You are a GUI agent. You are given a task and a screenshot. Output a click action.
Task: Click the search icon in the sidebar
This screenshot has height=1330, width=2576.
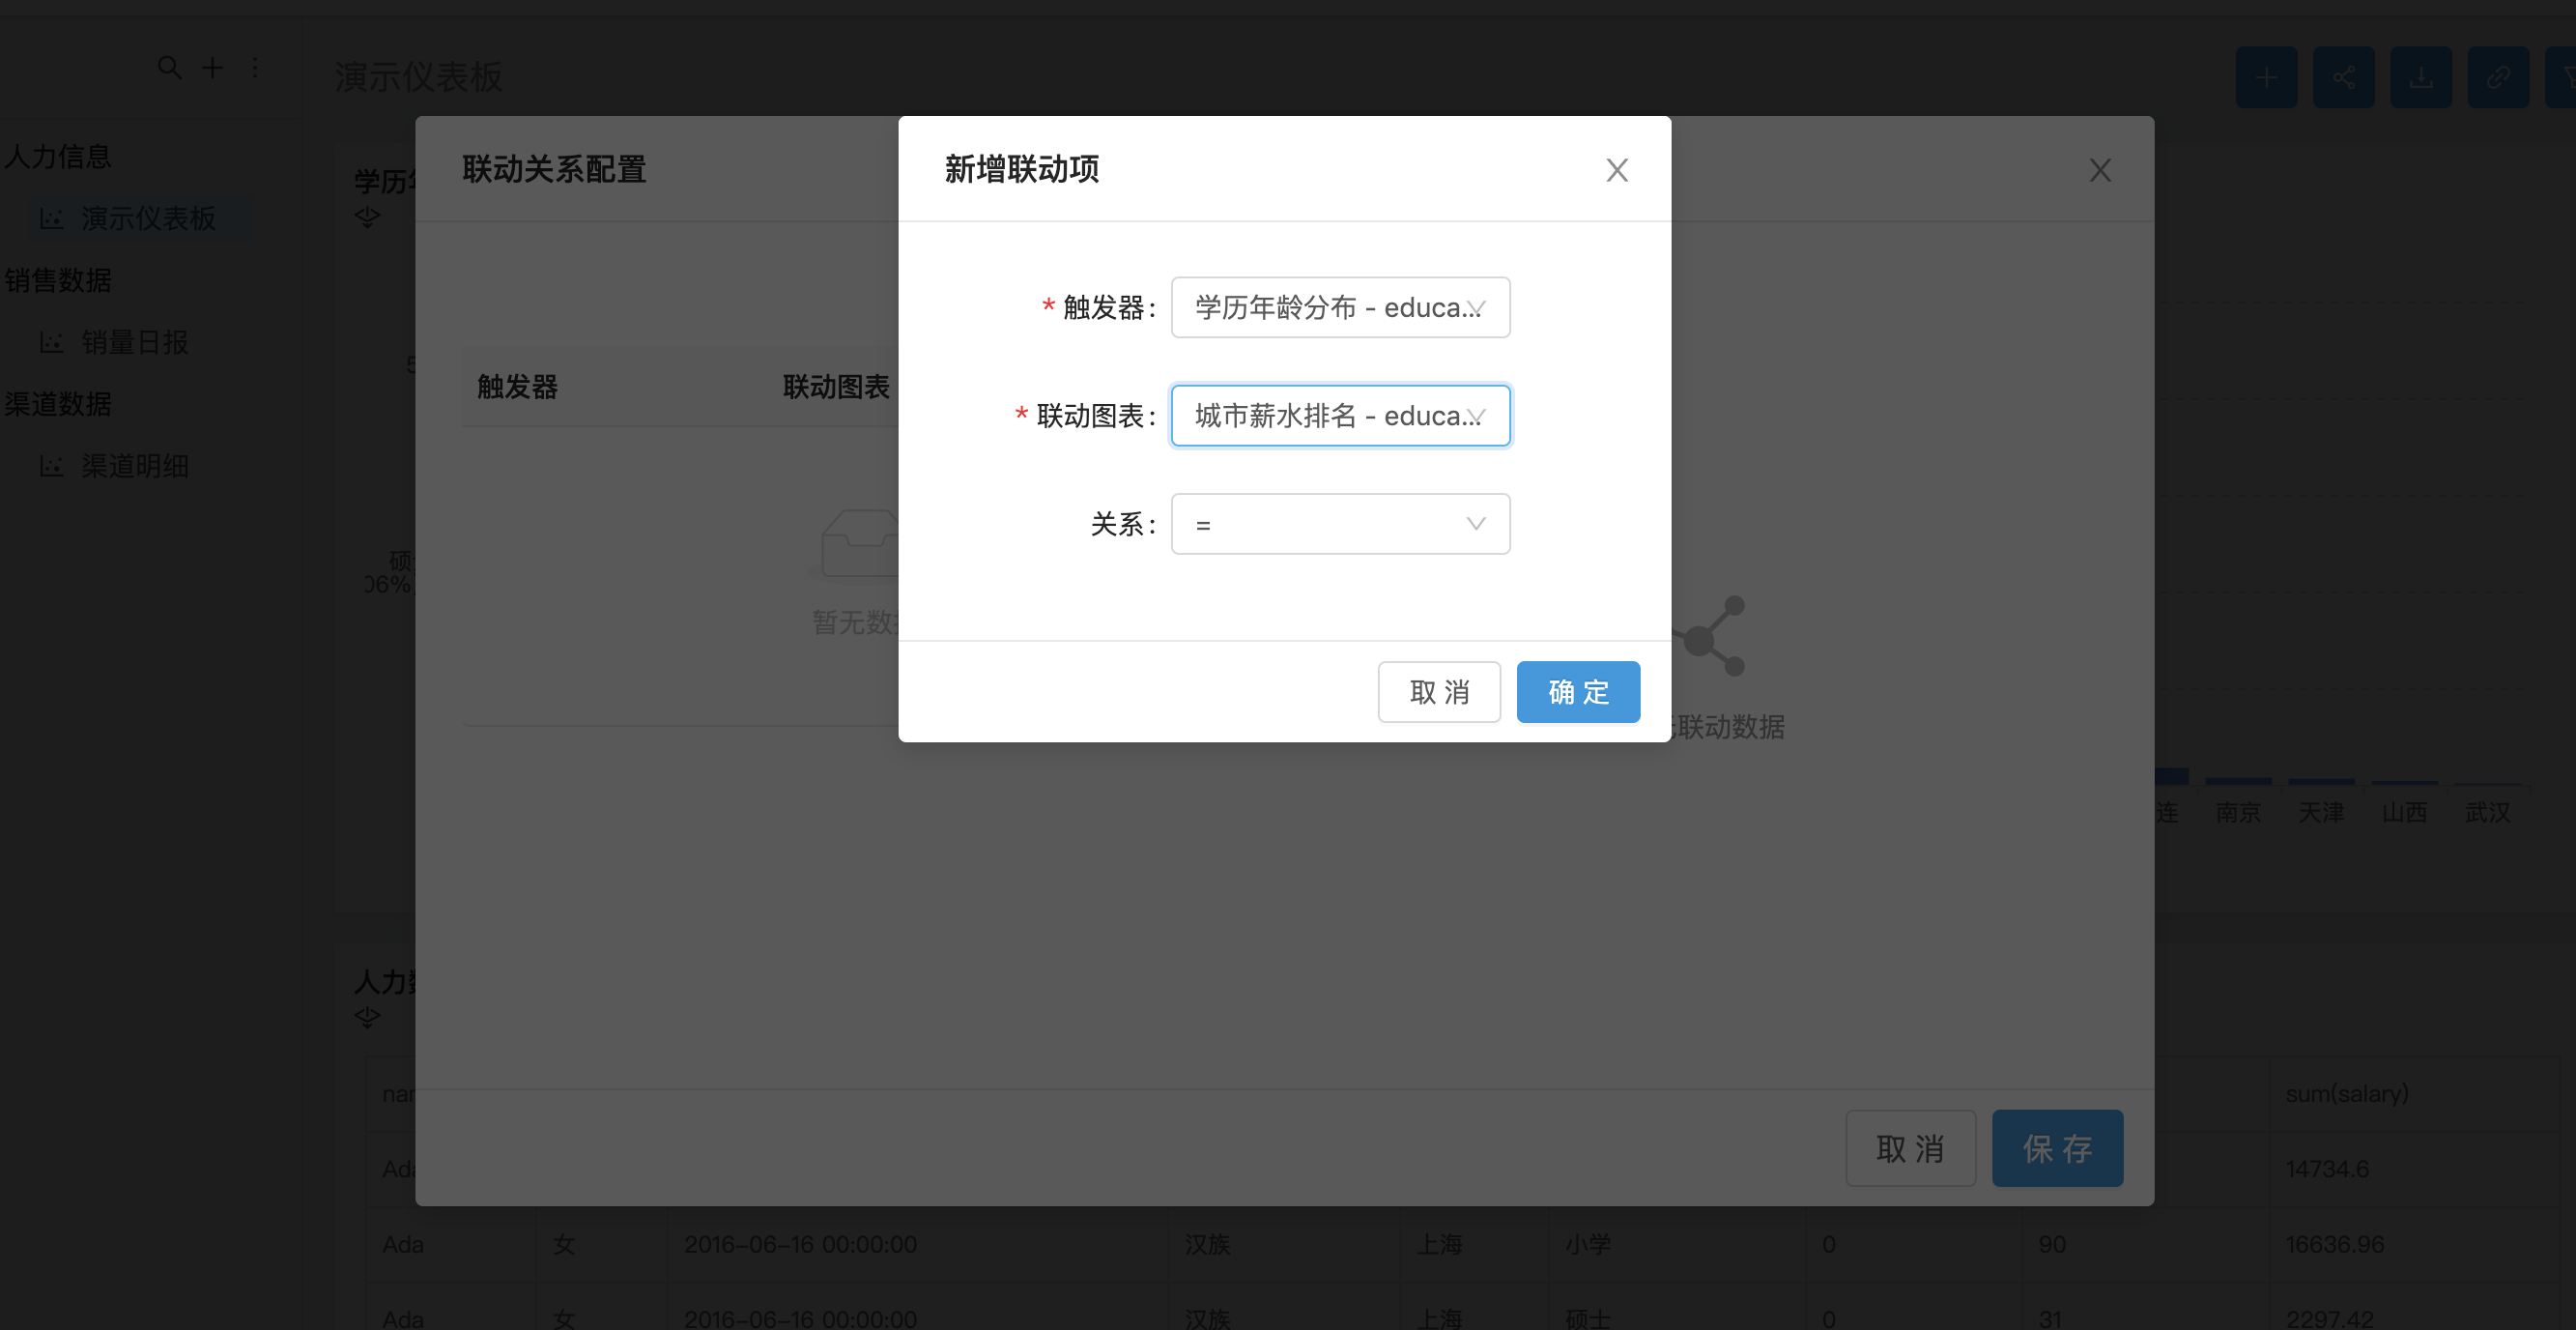[169, 68]
